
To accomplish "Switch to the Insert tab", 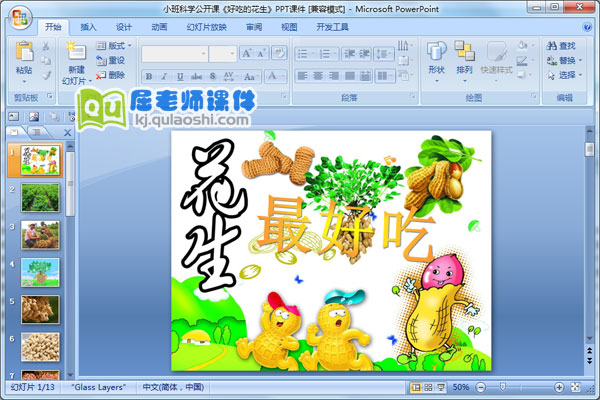I will tap(88, 27).
